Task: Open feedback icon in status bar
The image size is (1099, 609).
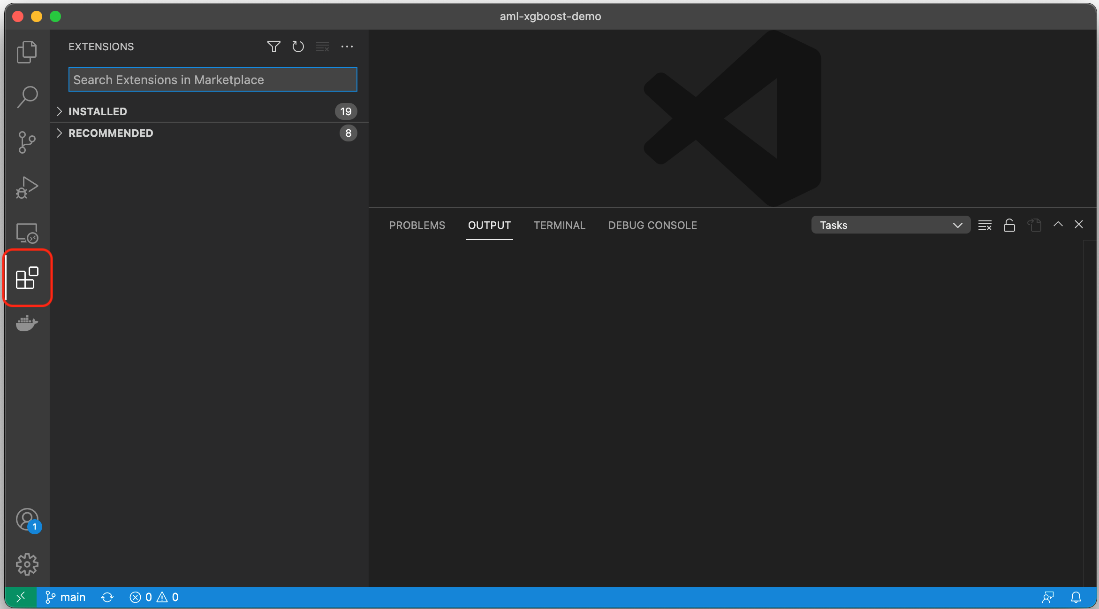Action: (x=1048, y=597)
